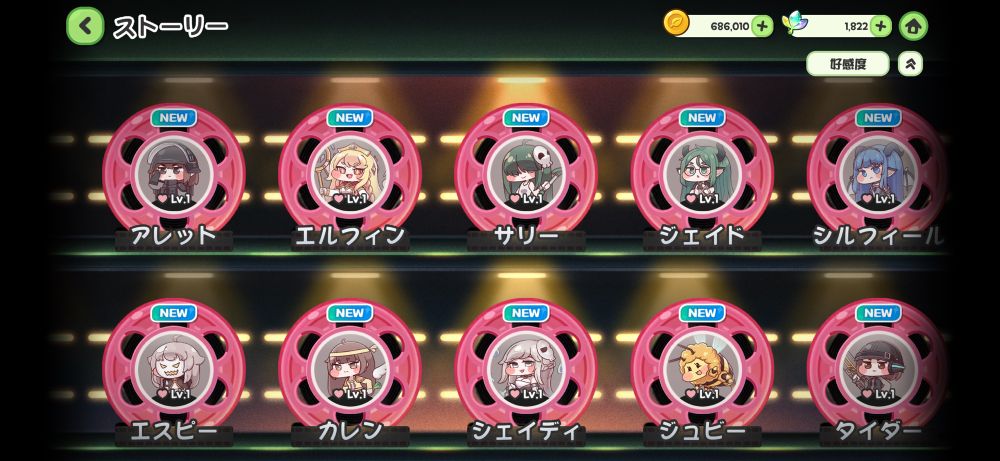Open シルフィール story reel
Viewport: 1000px width, 461px height.
point(878,173)
